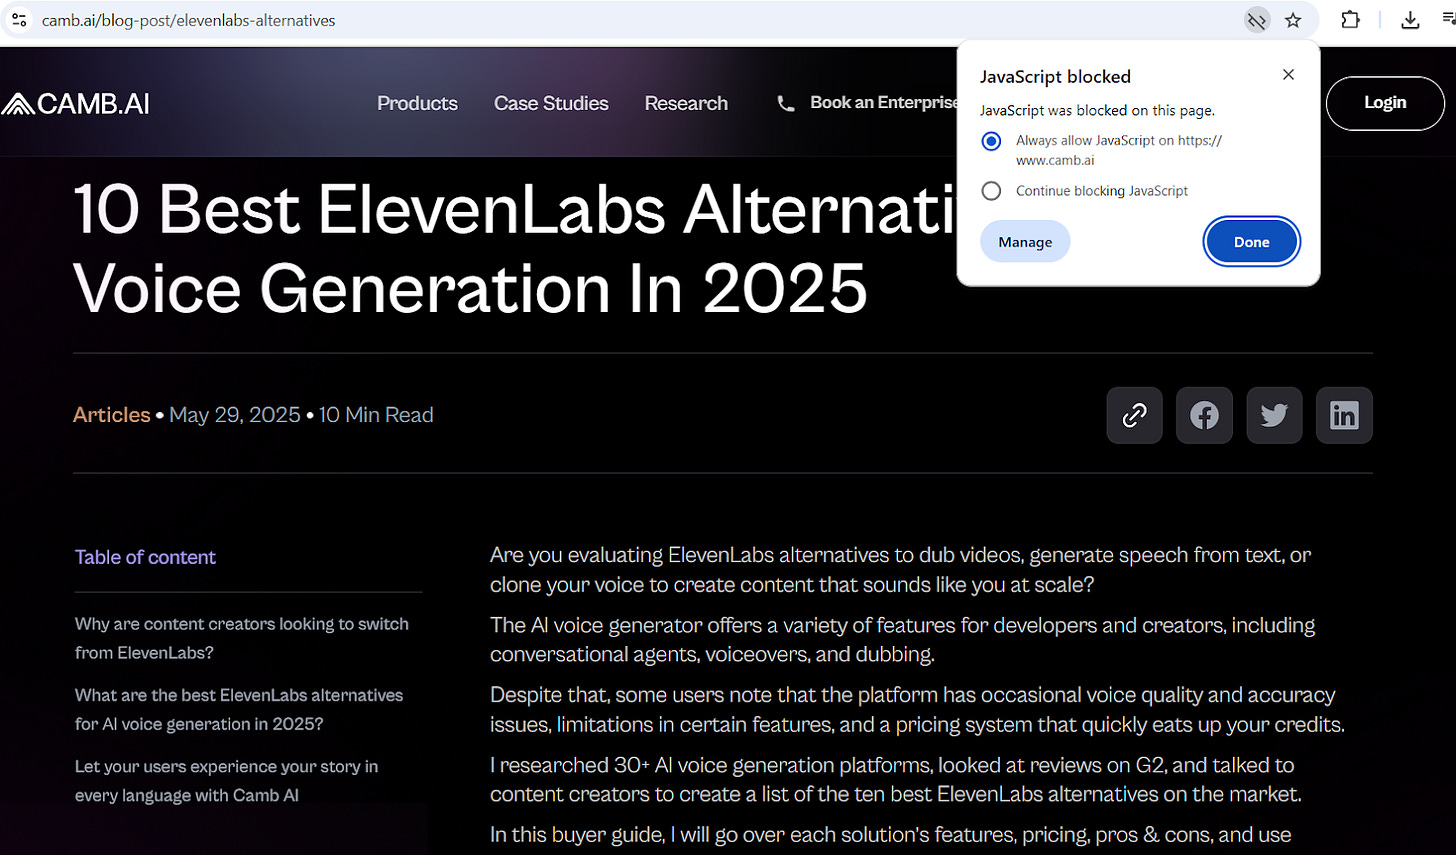1456x855 pixels.
Task: Click the JavaScript blocked icon in address bar
Action: [x=1257, y=20]
